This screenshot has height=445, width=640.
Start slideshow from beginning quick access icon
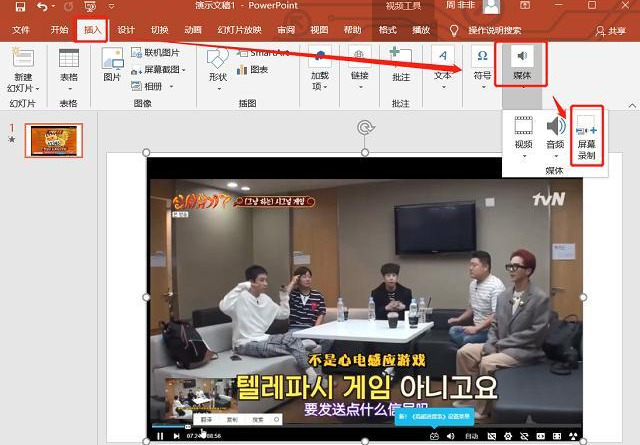click(x=90, y=6)
